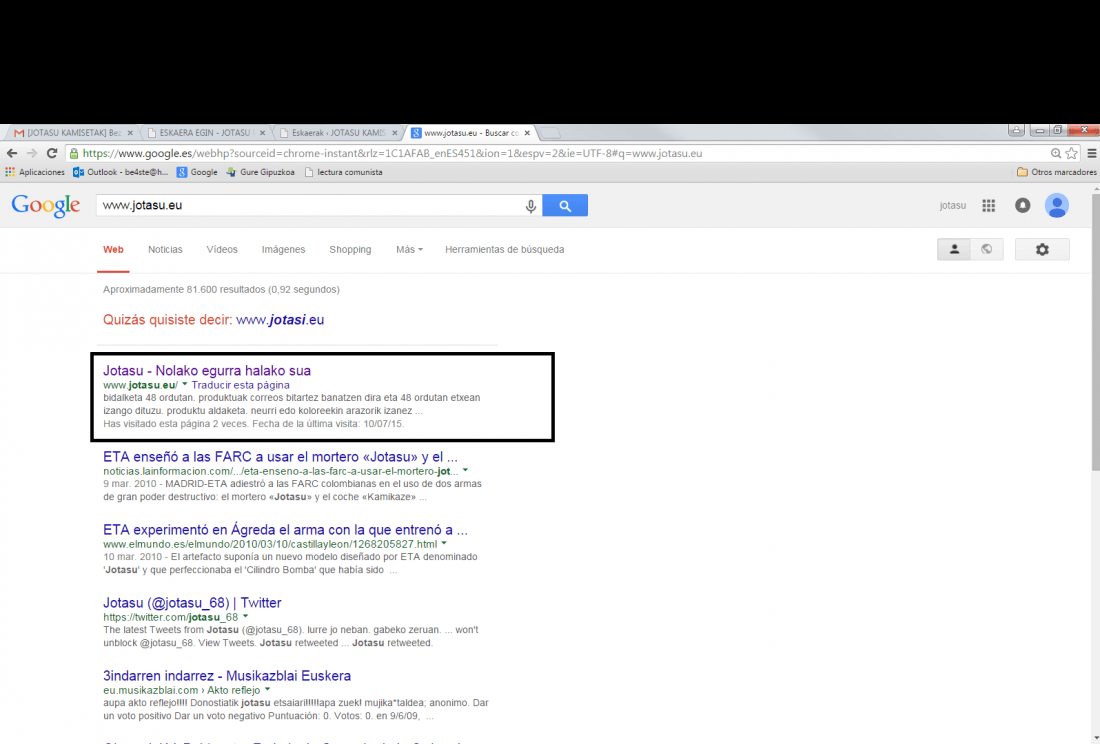Select the Imágenes search tab
The image size is (1100, 744).
(x=283, y=250)
